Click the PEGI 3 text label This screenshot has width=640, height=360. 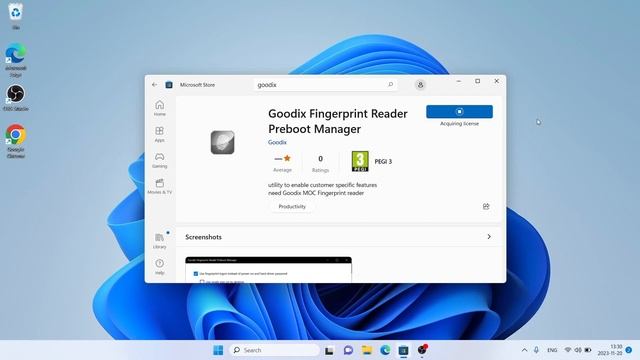[383, 162]
